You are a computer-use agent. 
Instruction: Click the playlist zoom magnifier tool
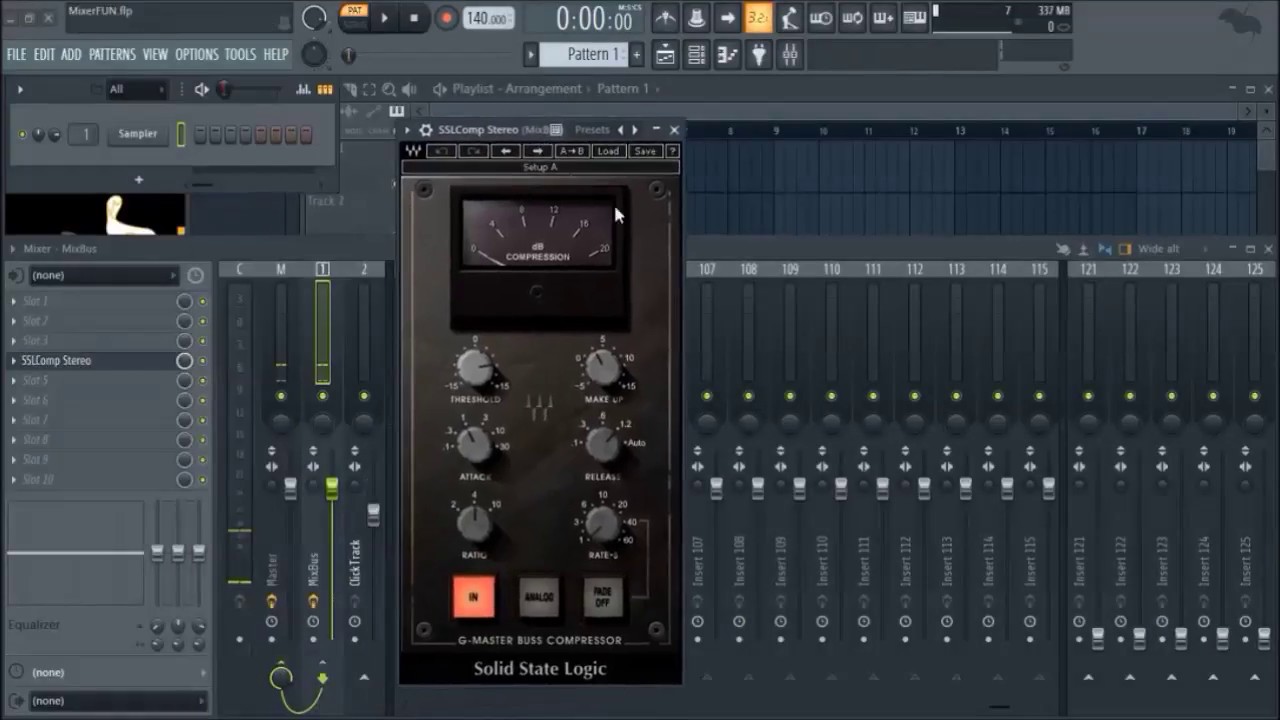(389, 89)
